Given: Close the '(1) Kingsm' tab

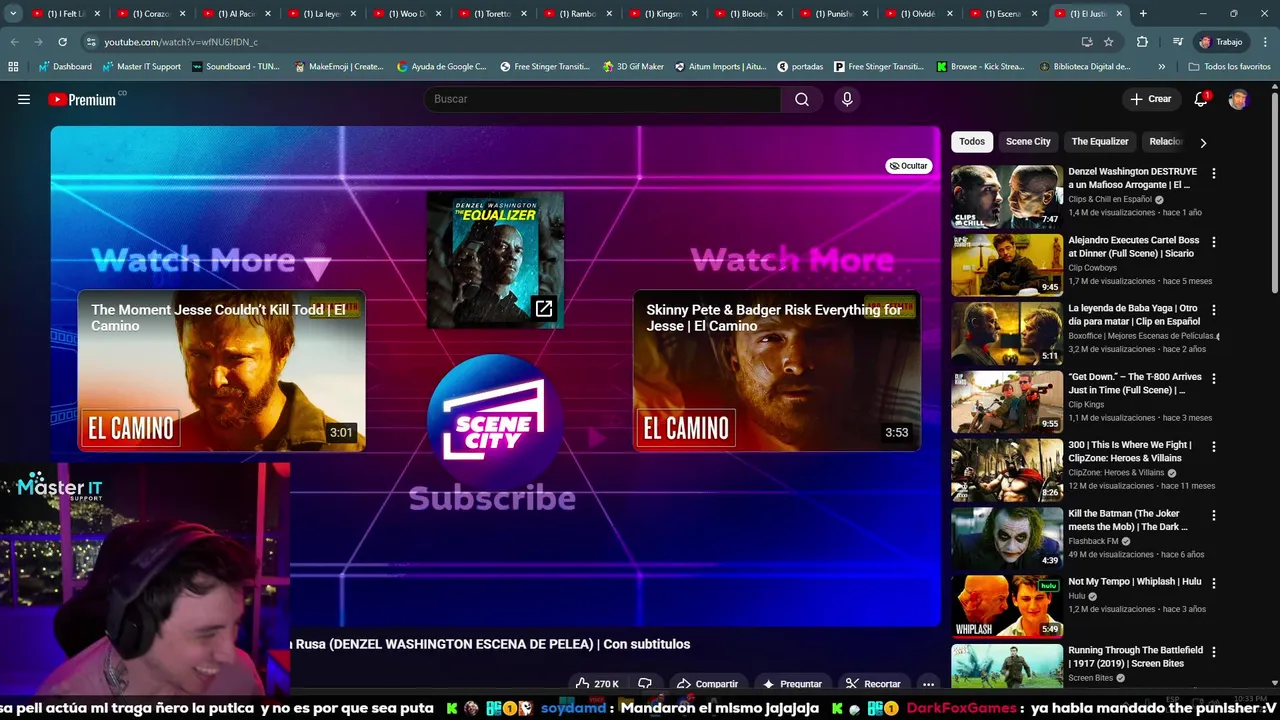Looking at the screenshot, I should point(694,14).
